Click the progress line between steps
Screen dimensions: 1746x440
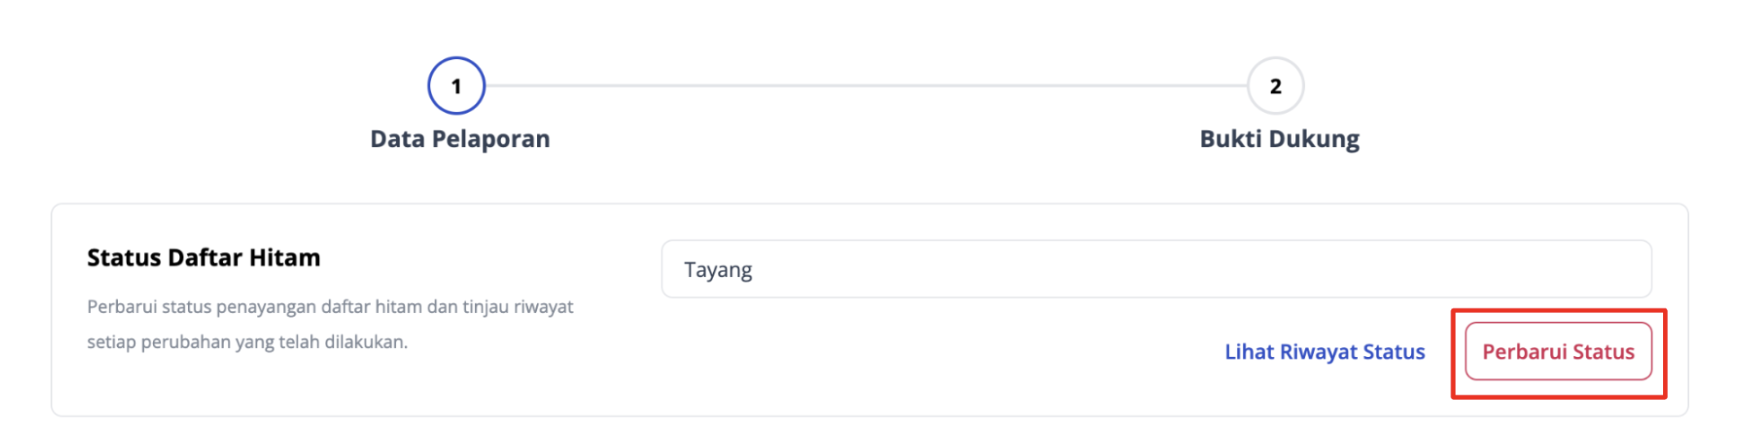click(x=866, y=86)
